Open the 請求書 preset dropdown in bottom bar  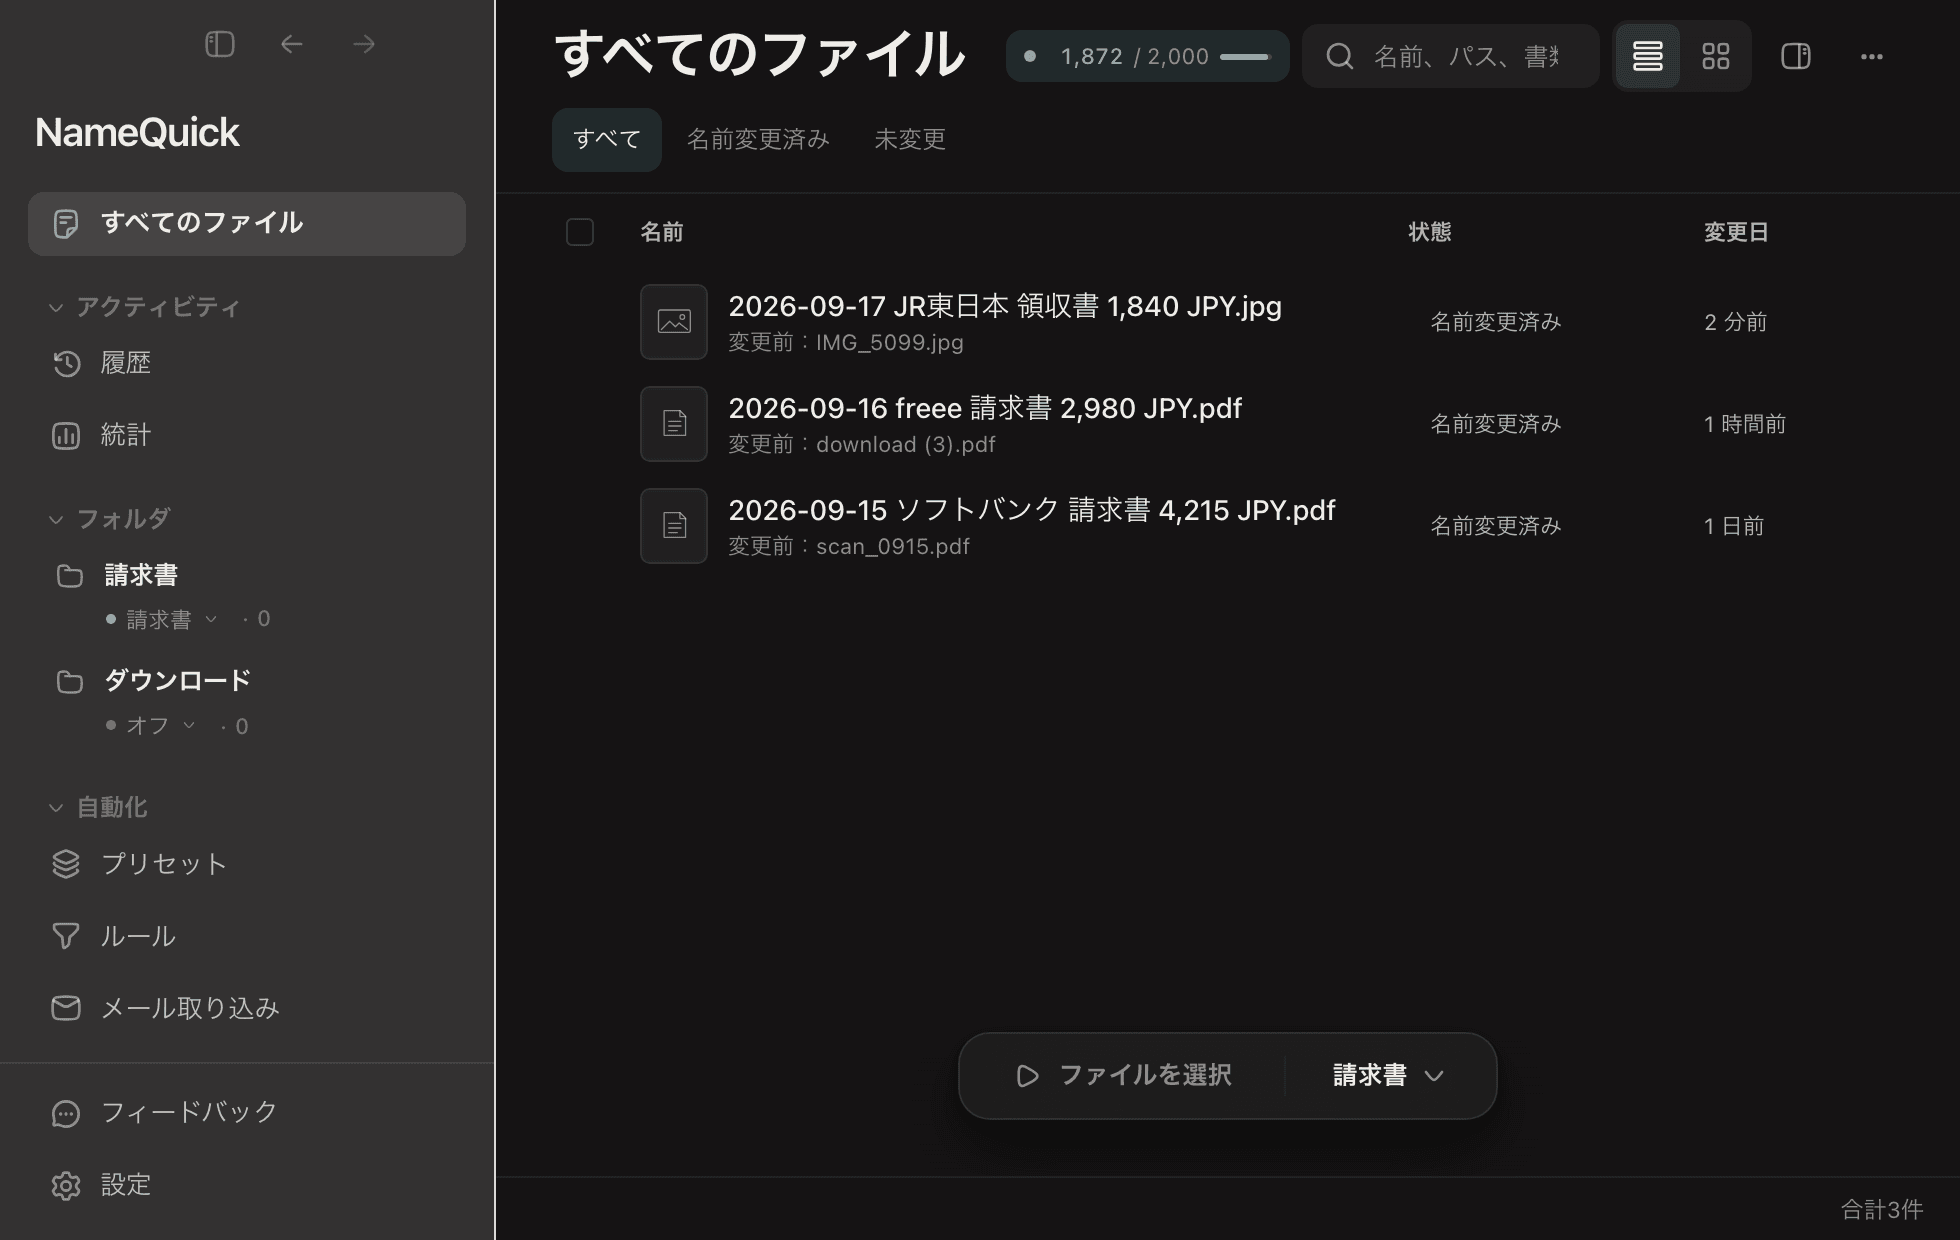pos(1388,1075)
